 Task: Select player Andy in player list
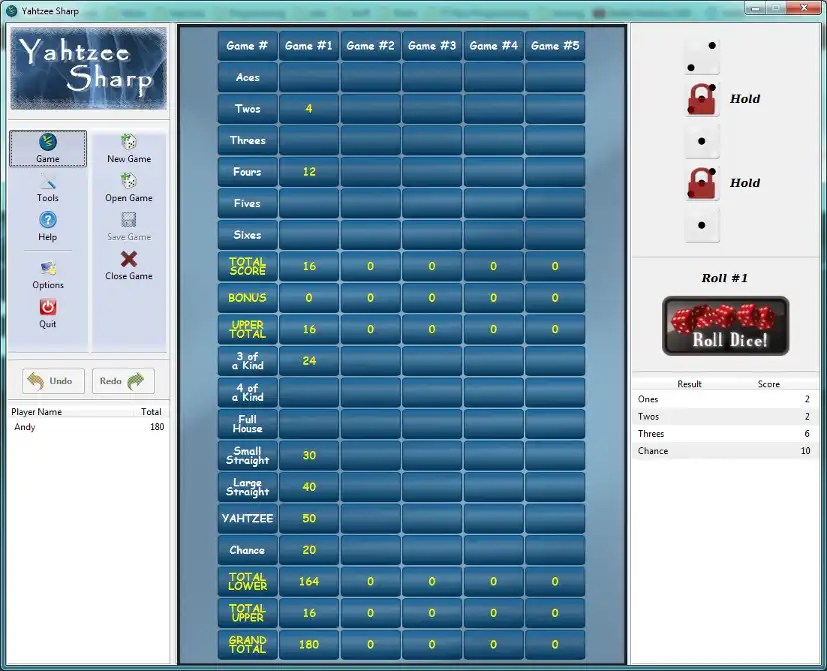[89, 427]
